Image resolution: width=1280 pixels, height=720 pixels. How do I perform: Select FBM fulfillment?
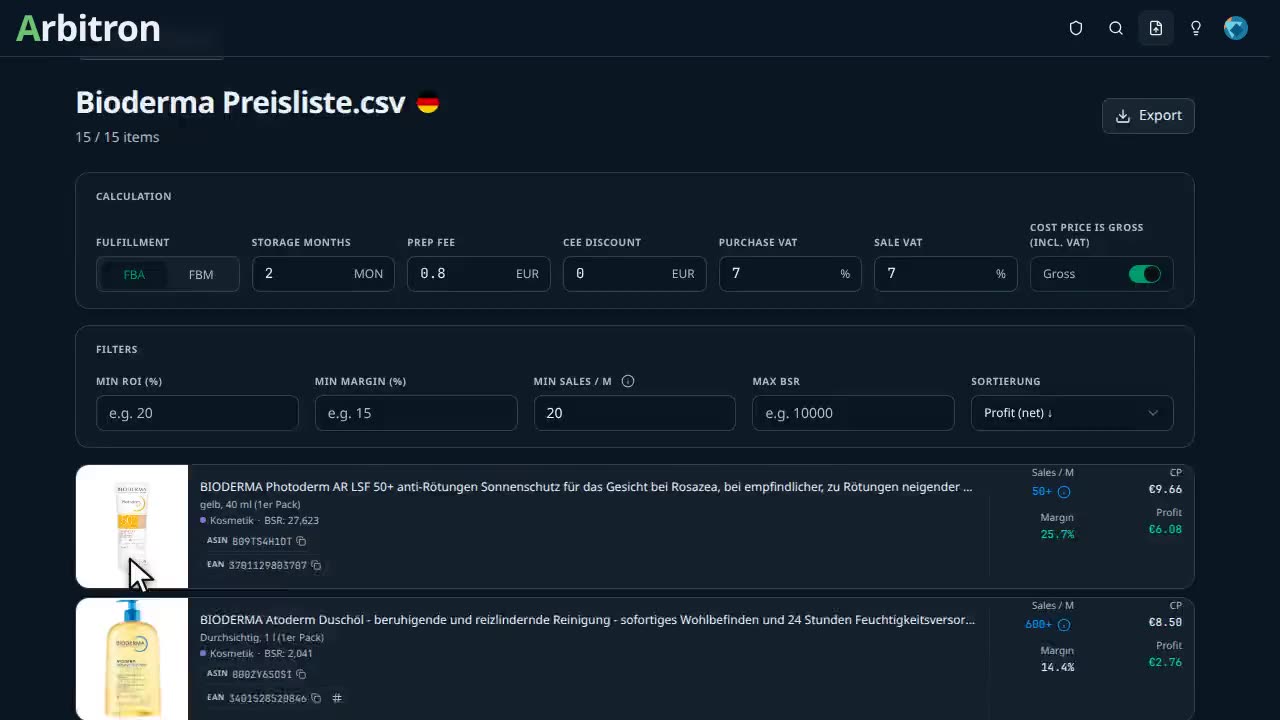coord(201,274)
